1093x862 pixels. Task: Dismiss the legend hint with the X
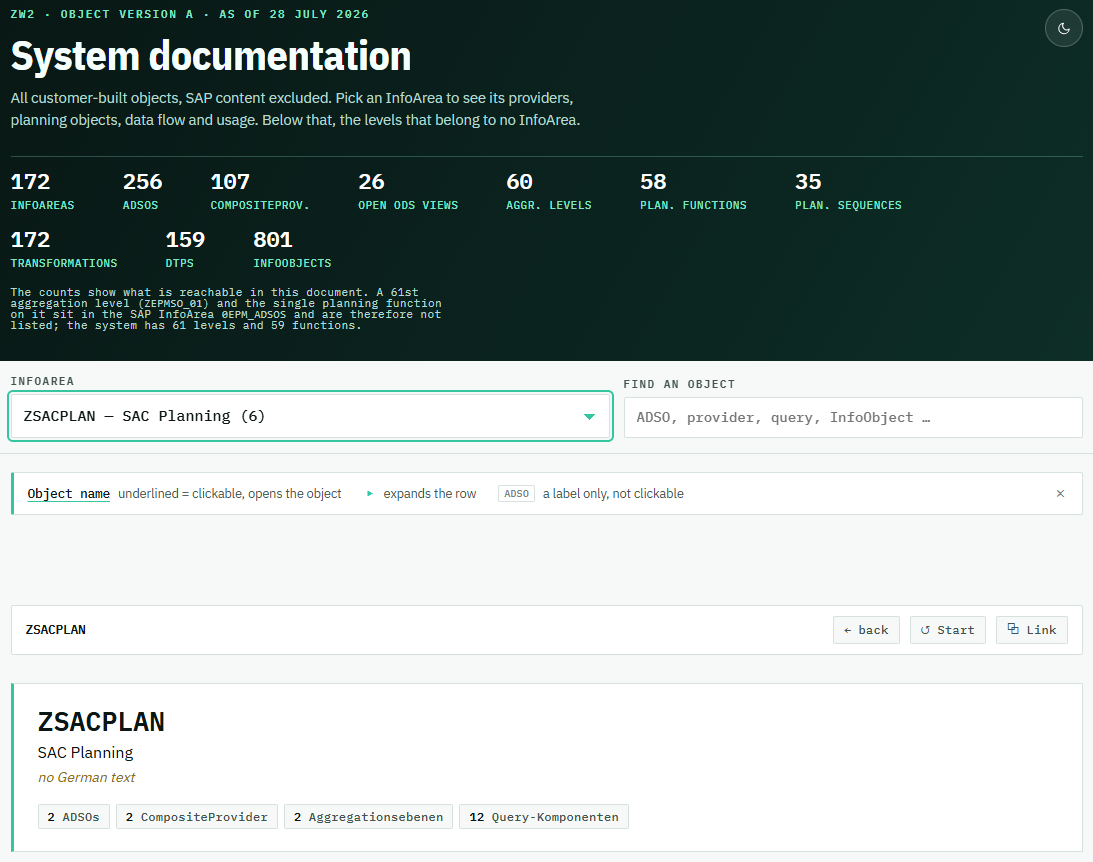pyautogui.click(x=1060, y=493)
